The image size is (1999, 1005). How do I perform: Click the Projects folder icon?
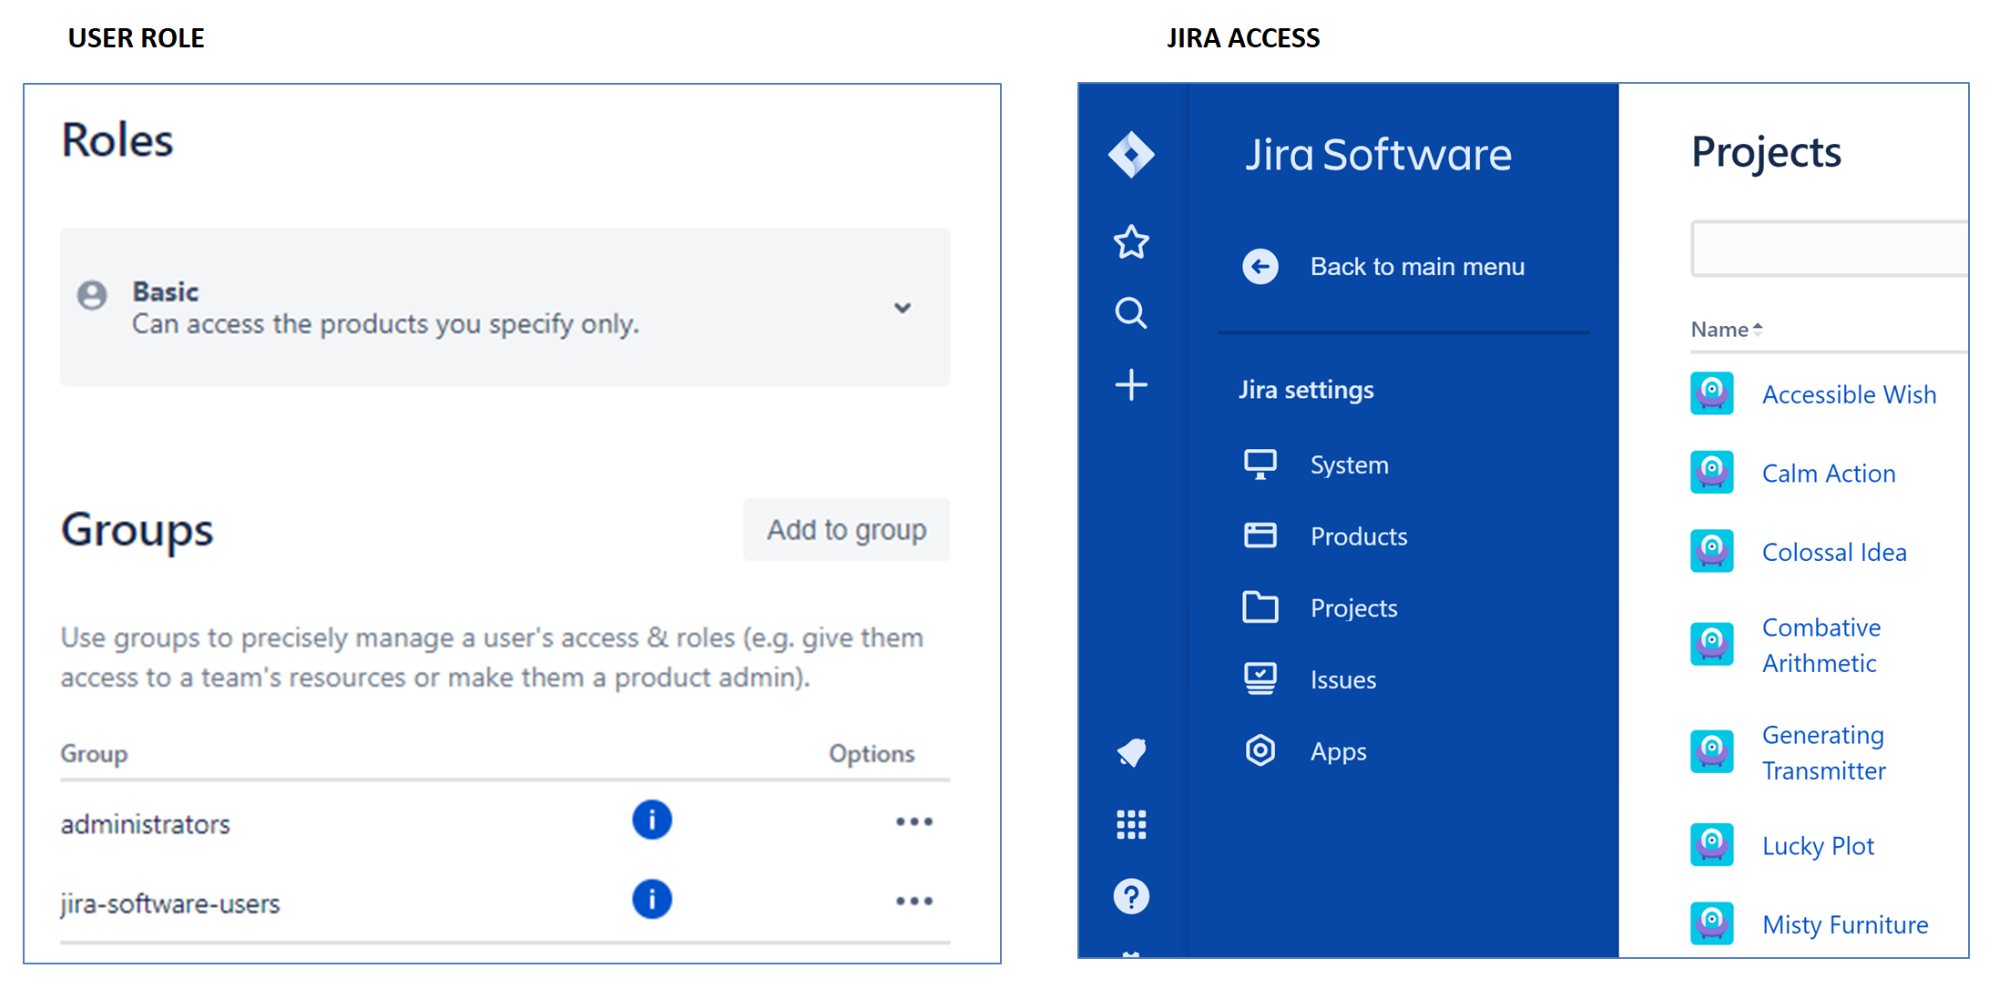1260,607
